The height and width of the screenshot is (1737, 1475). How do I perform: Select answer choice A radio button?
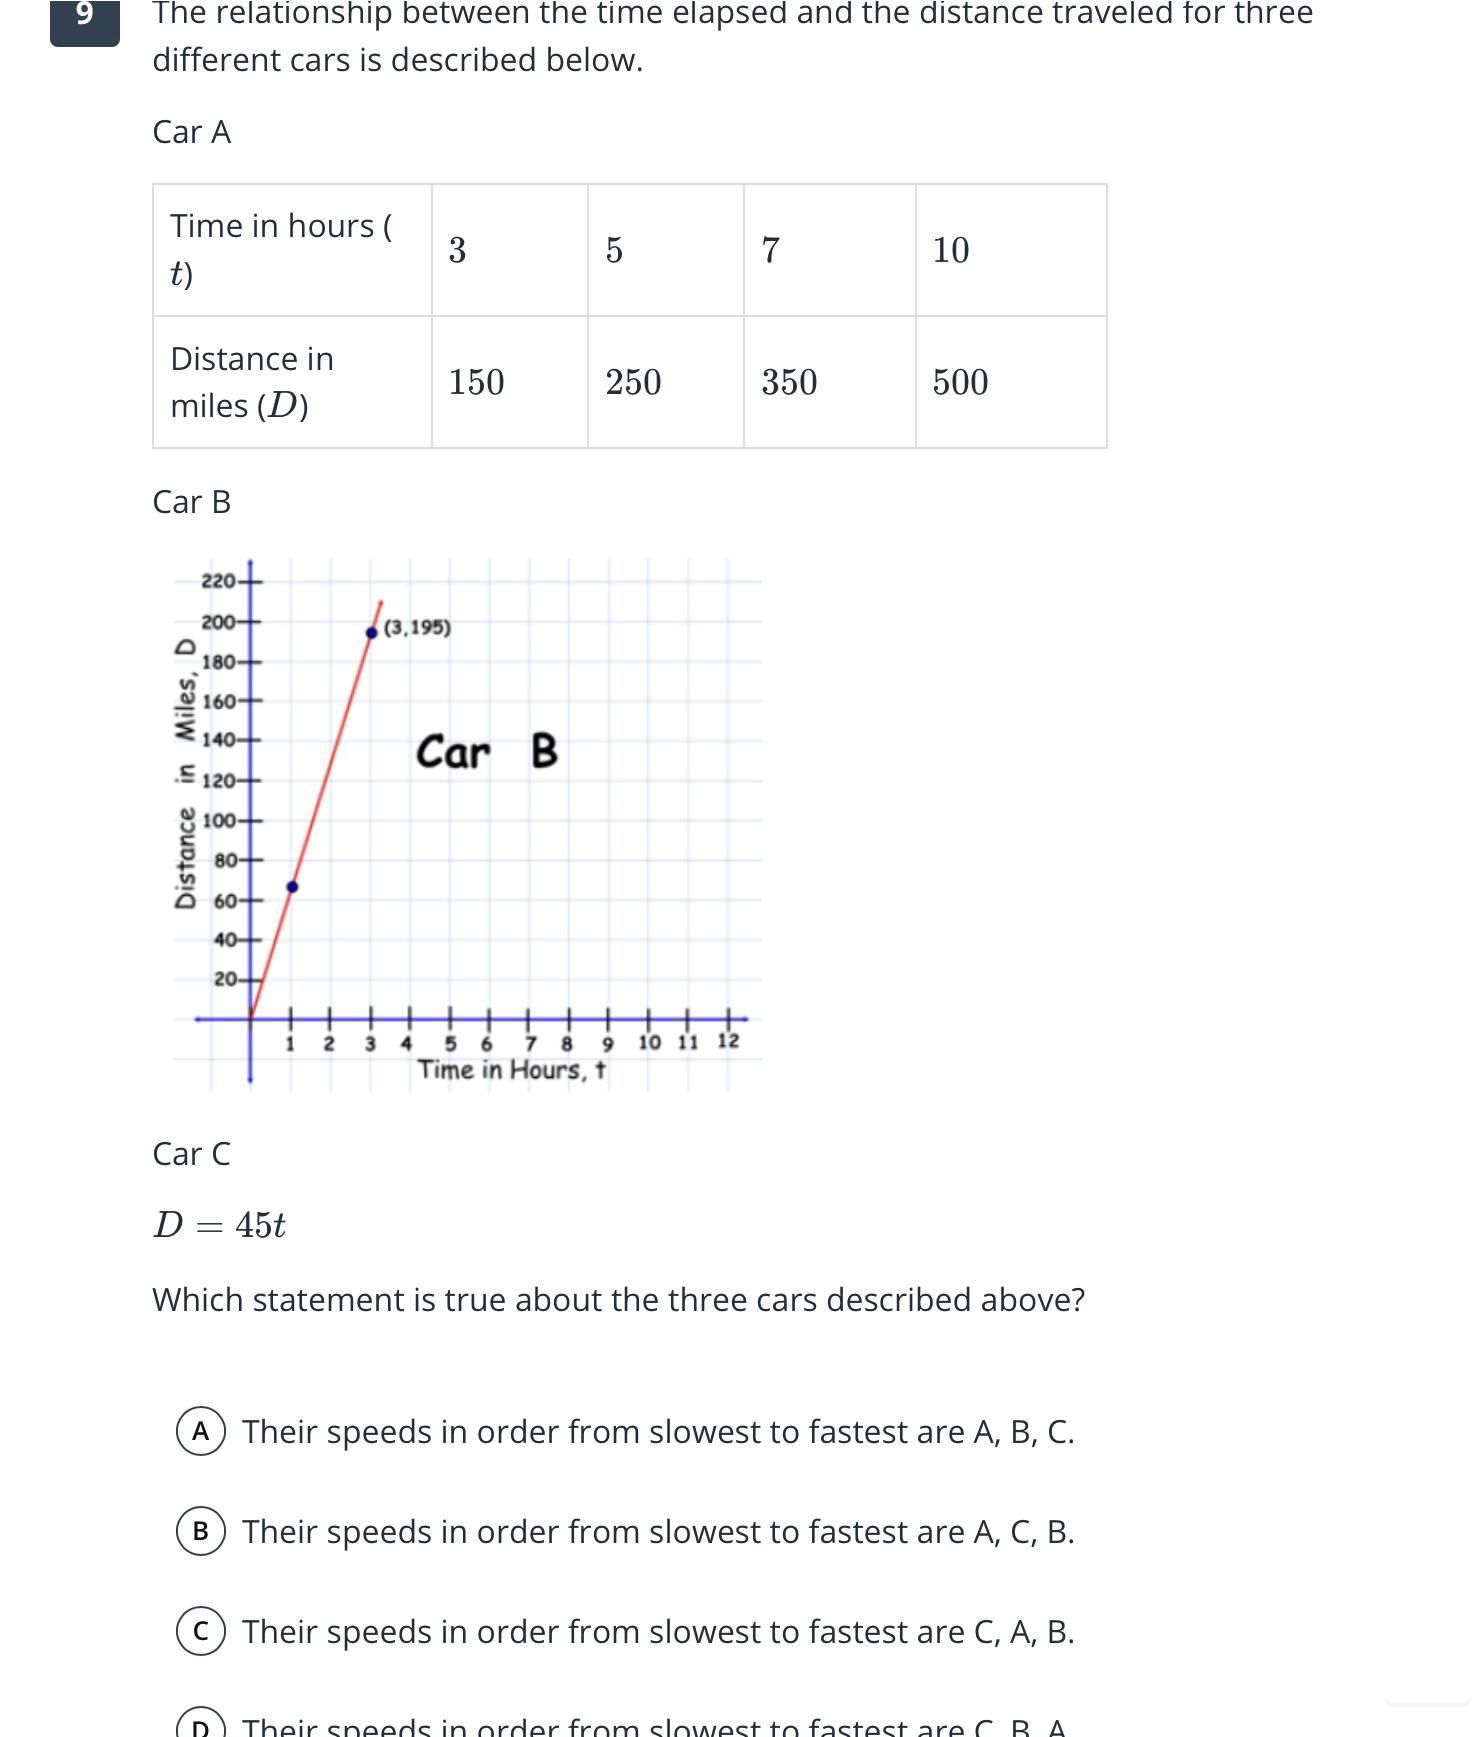(201, 1431)
